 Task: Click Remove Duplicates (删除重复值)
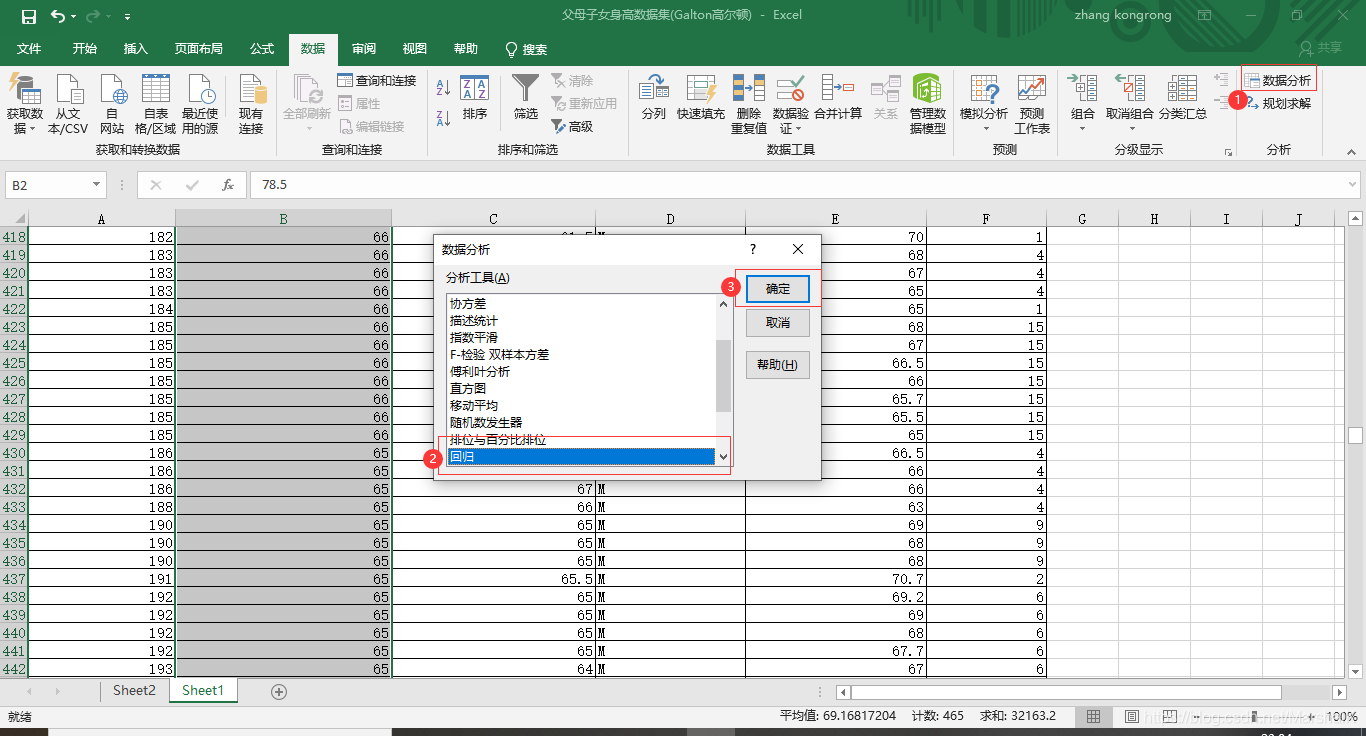pyautogui.click(x=749, y=104)
